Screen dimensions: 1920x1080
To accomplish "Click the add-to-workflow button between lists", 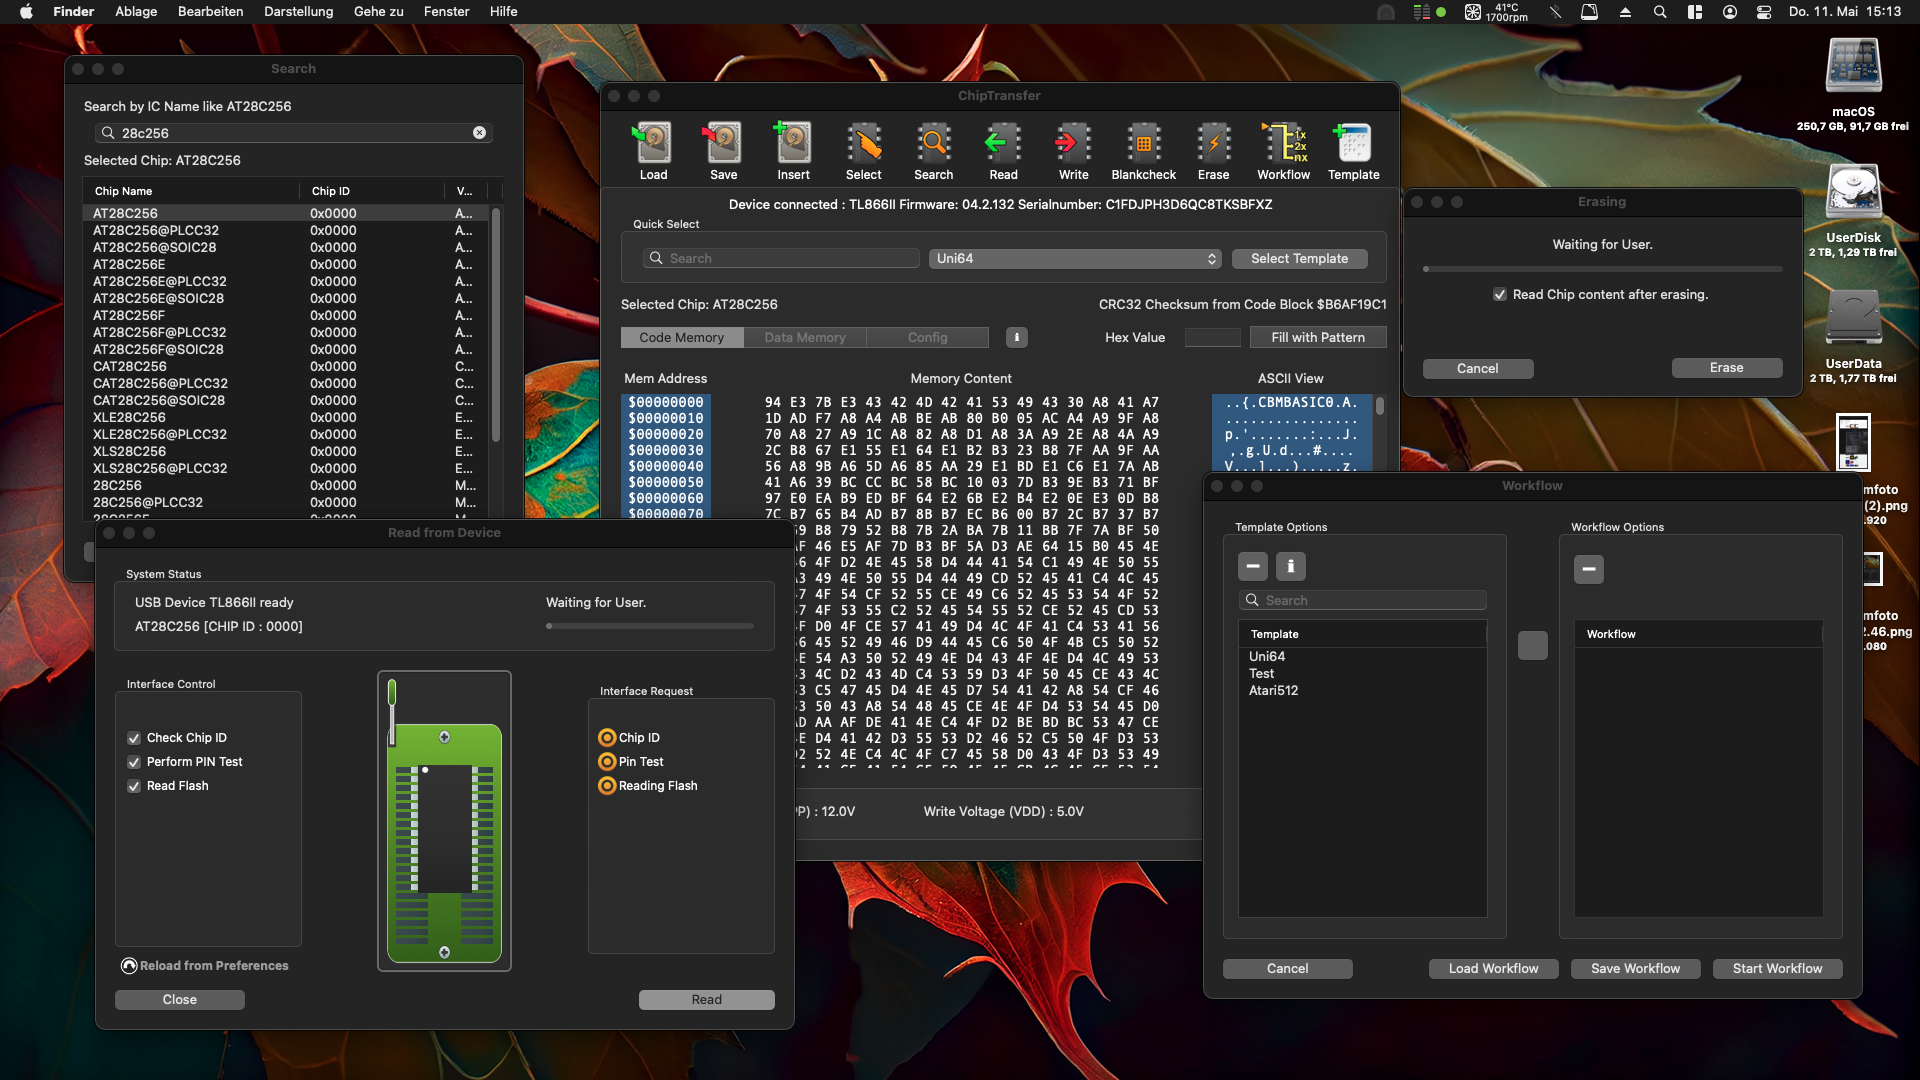I will click(1532, 645).
